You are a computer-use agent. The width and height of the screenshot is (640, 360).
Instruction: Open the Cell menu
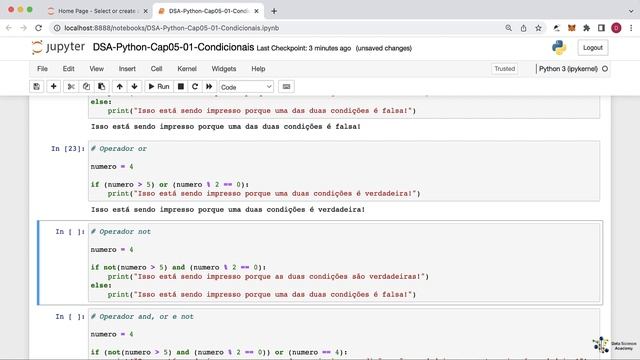coord(156,69)
